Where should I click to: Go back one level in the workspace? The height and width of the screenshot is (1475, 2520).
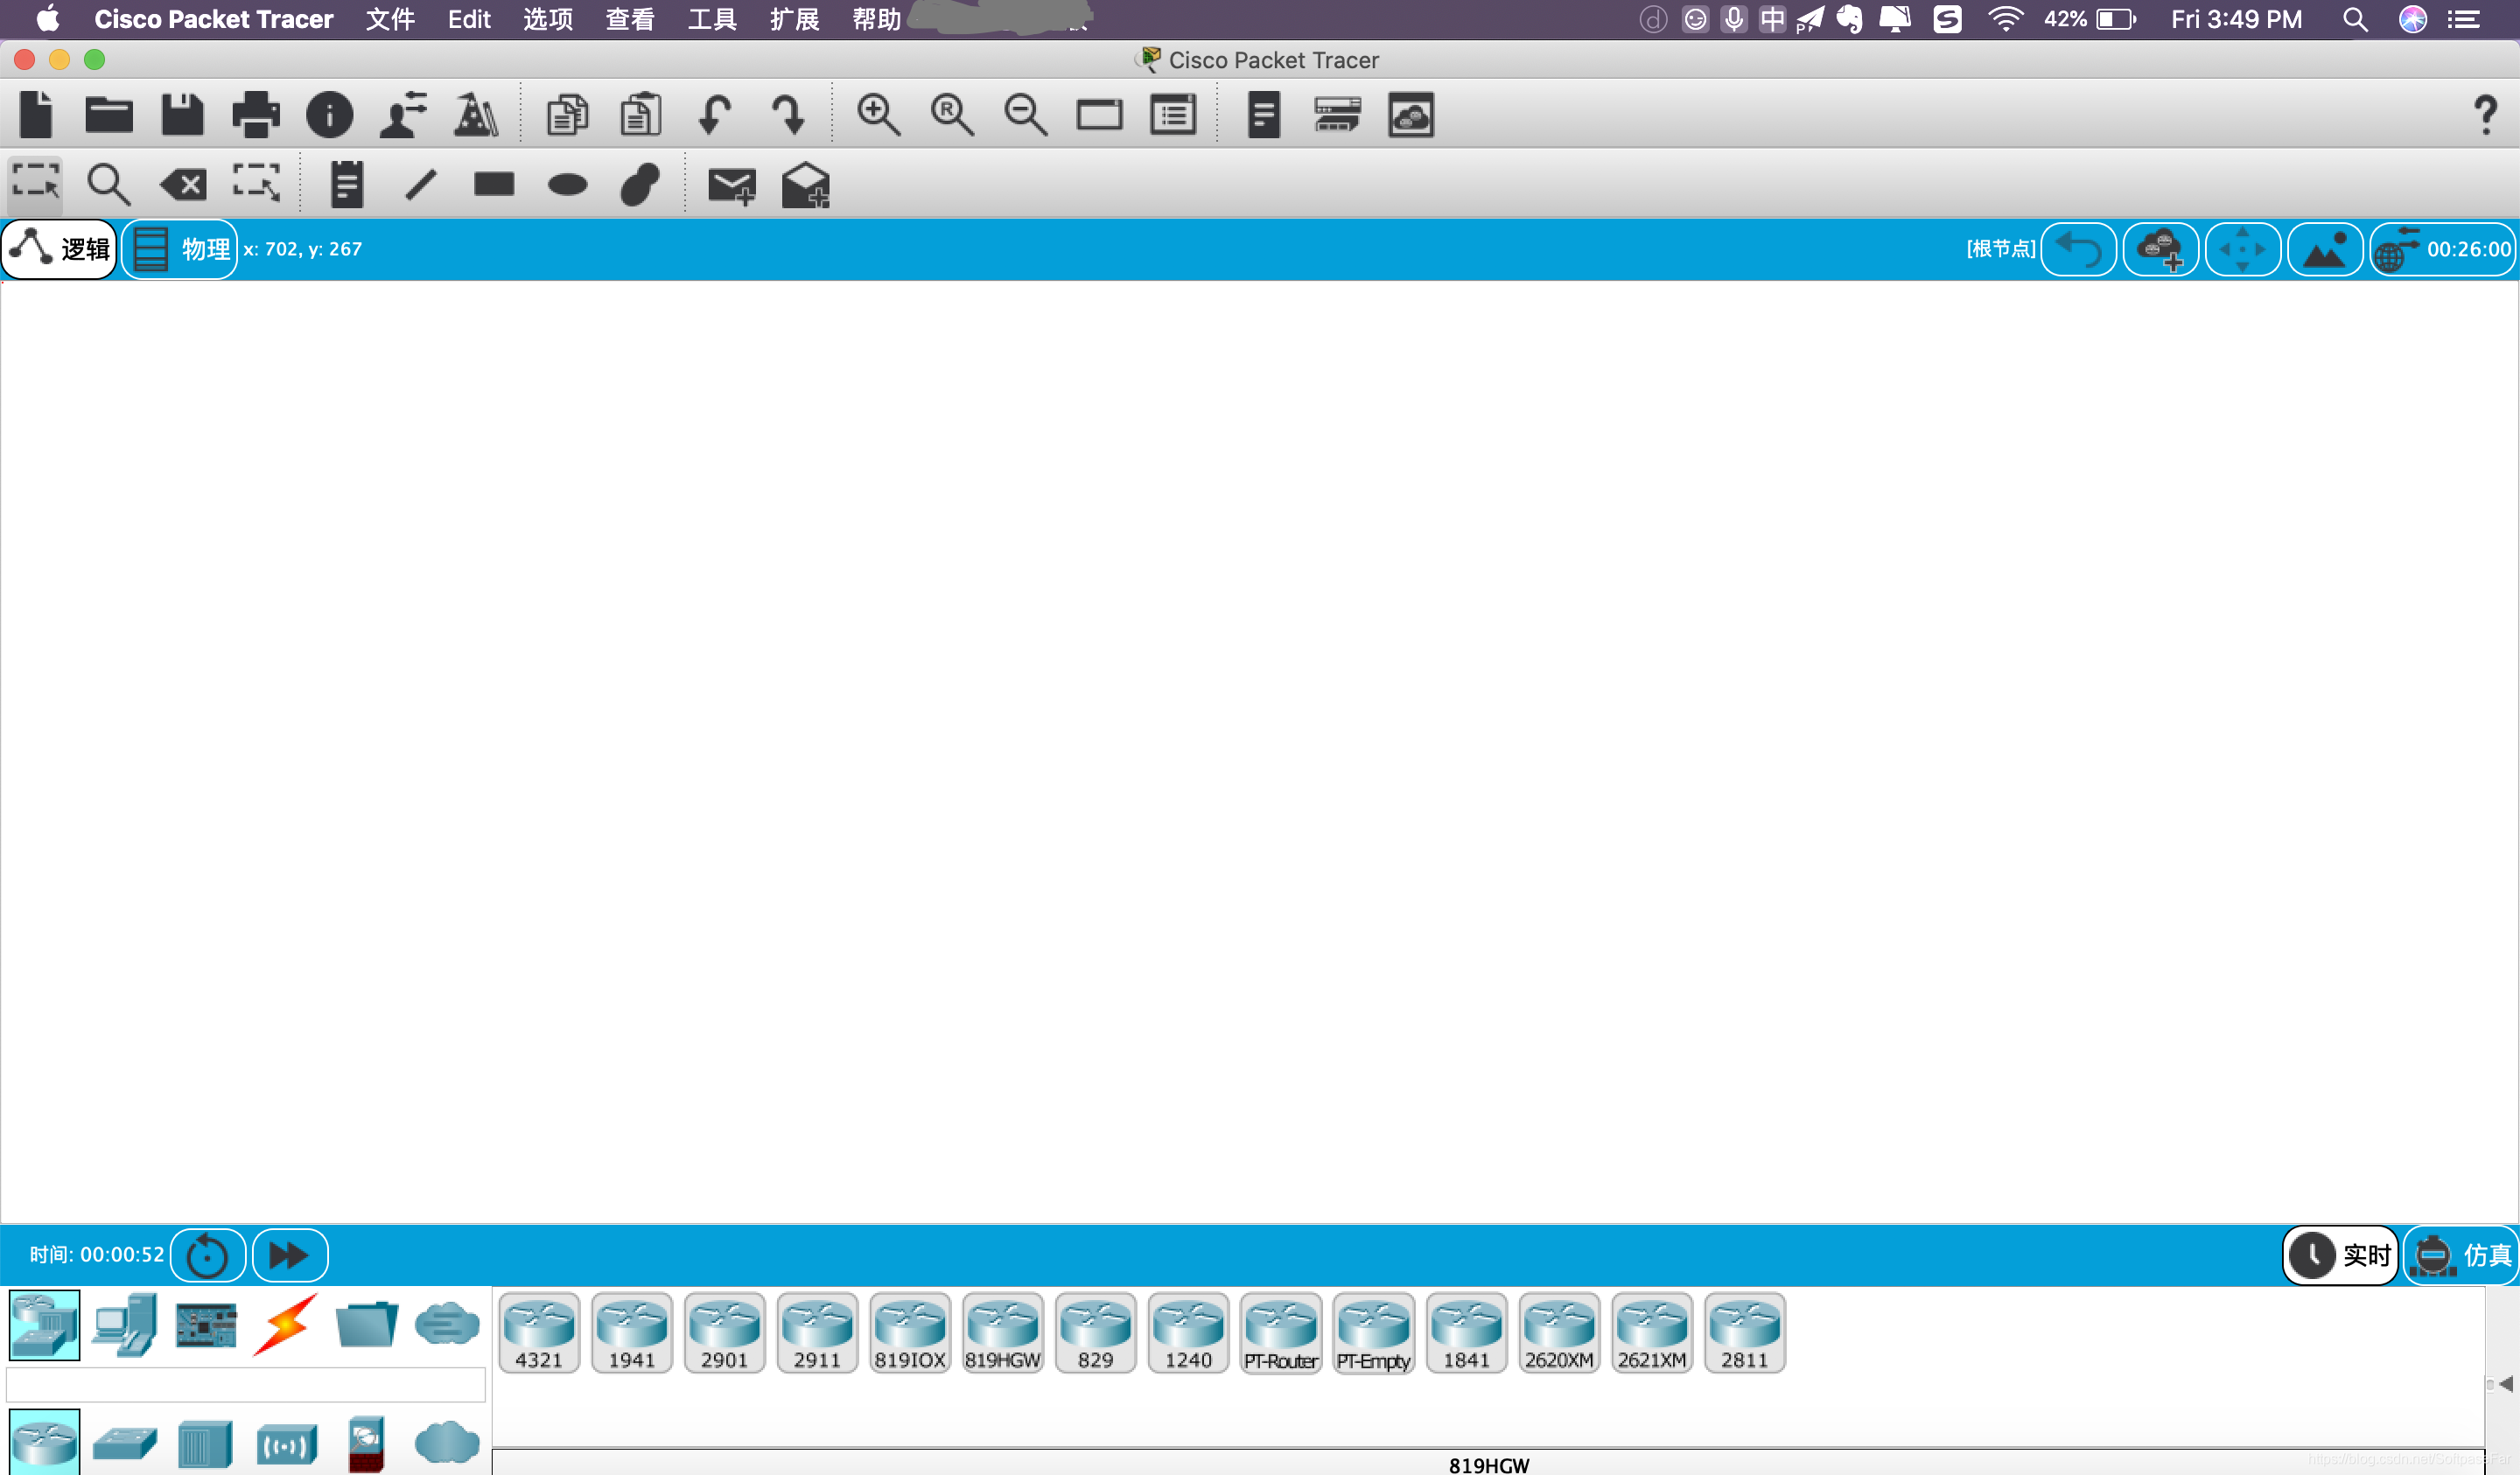(2079, 249)
